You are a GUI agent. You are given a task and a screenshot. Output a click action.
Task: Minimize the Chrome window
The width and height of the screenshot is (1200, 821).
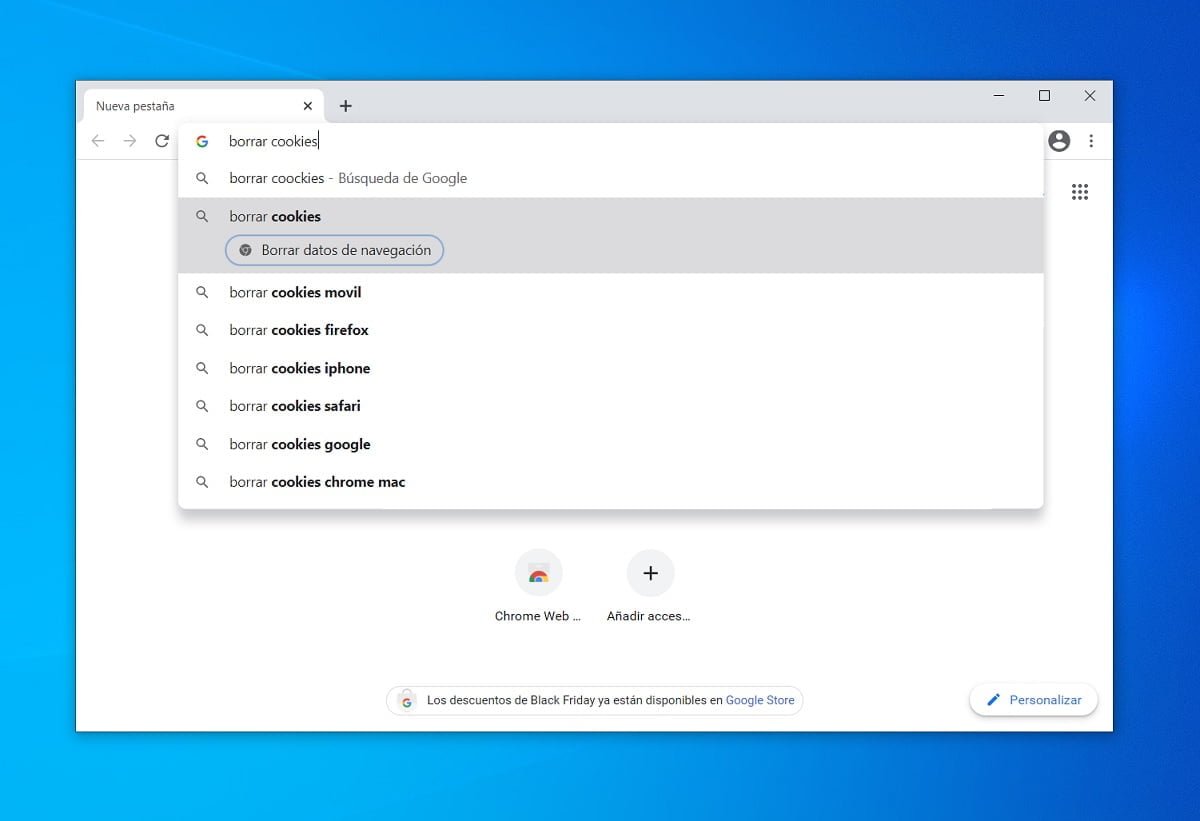coord(999,96)
